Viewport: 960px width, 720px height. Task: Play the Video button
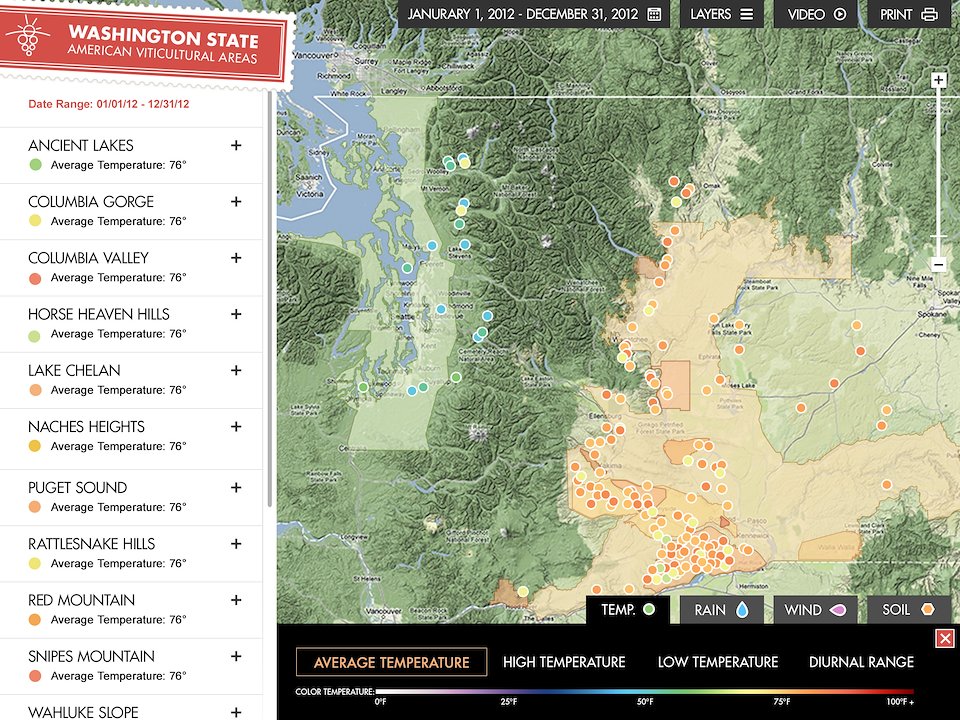click(x=816, y=14)
